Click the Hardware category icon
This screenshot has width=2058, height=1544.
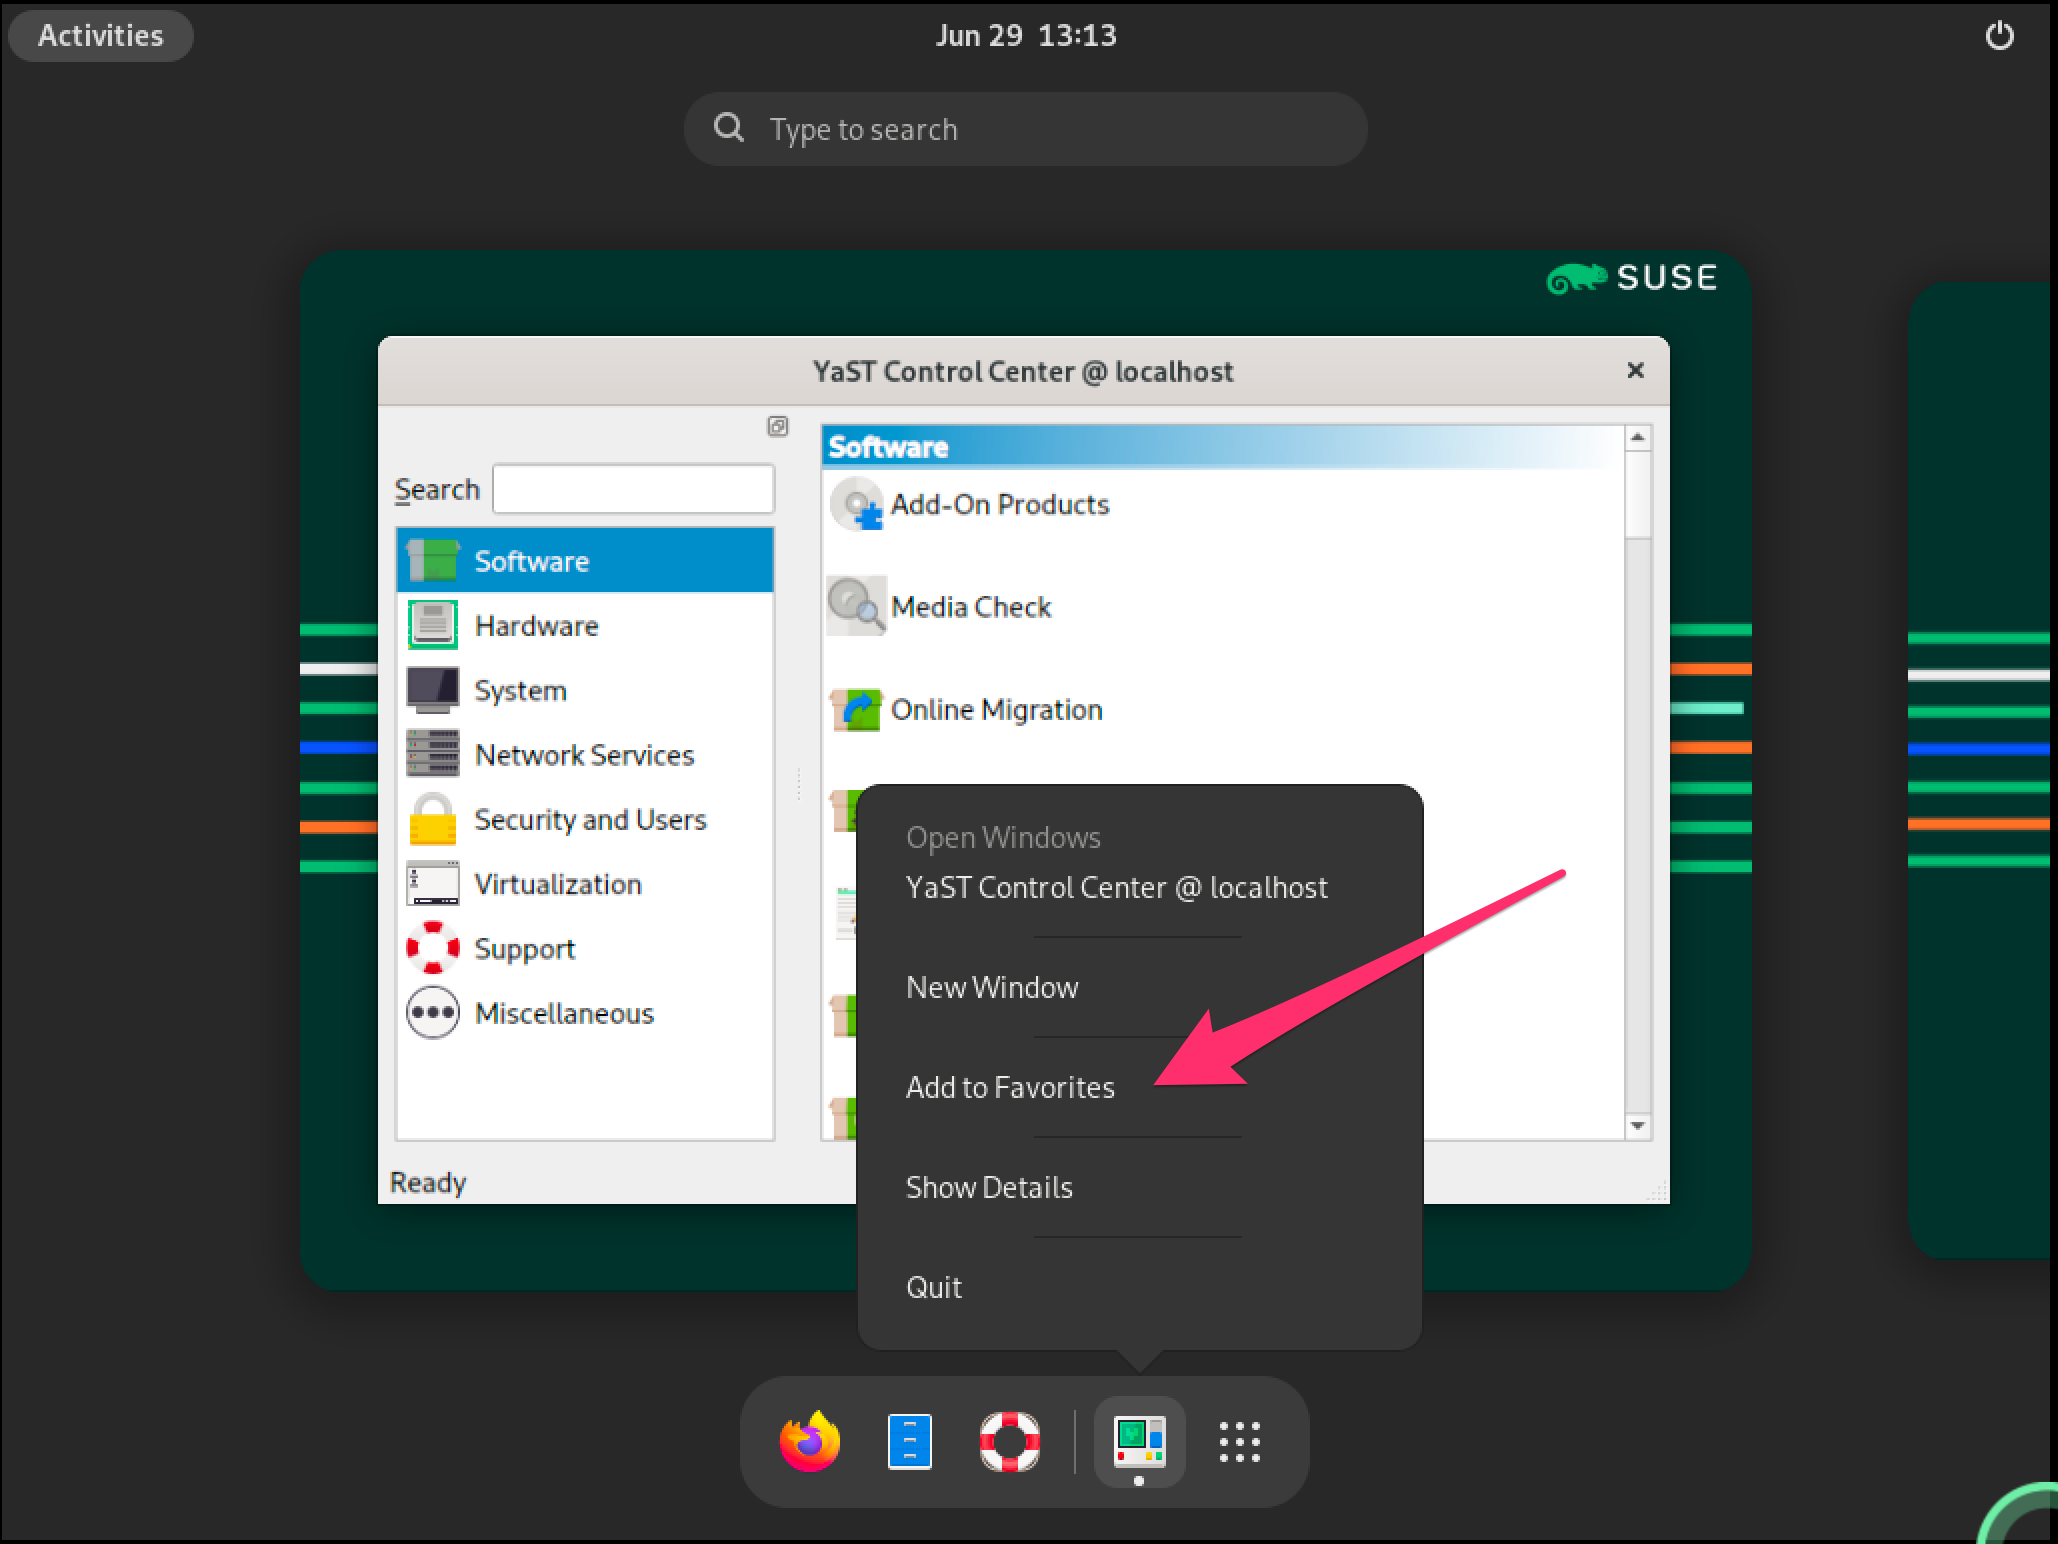click(x=433, y=625)
